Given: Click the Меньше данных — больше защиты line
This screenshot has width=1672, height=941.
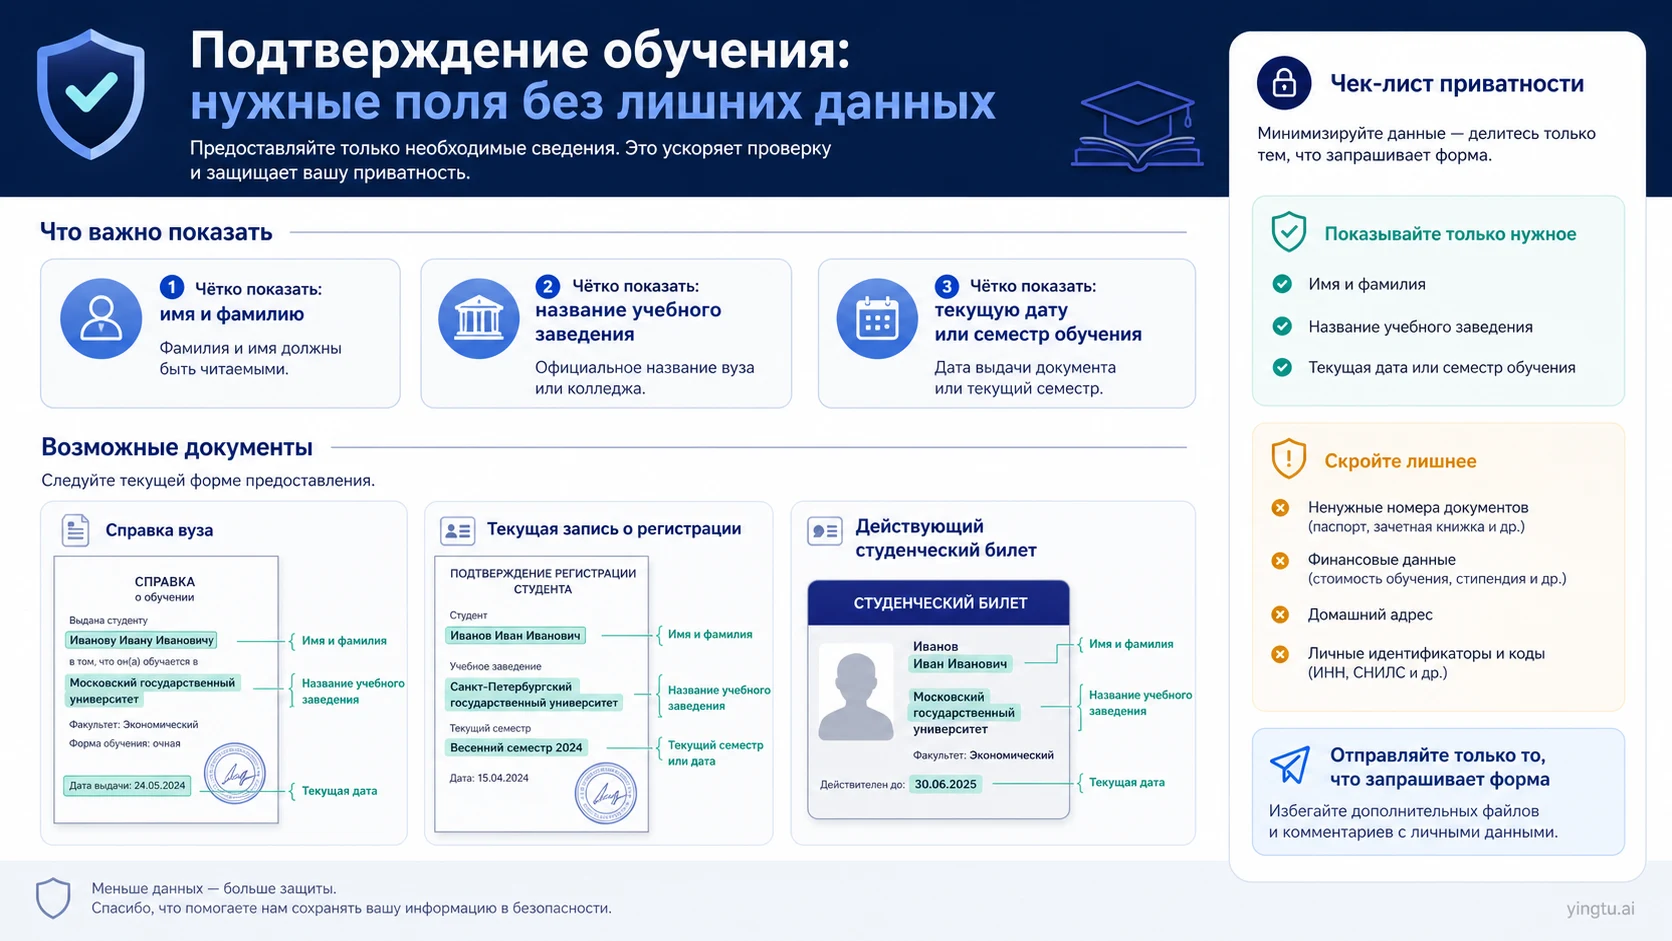Looking at the screenshot, I should pos(214,888).
